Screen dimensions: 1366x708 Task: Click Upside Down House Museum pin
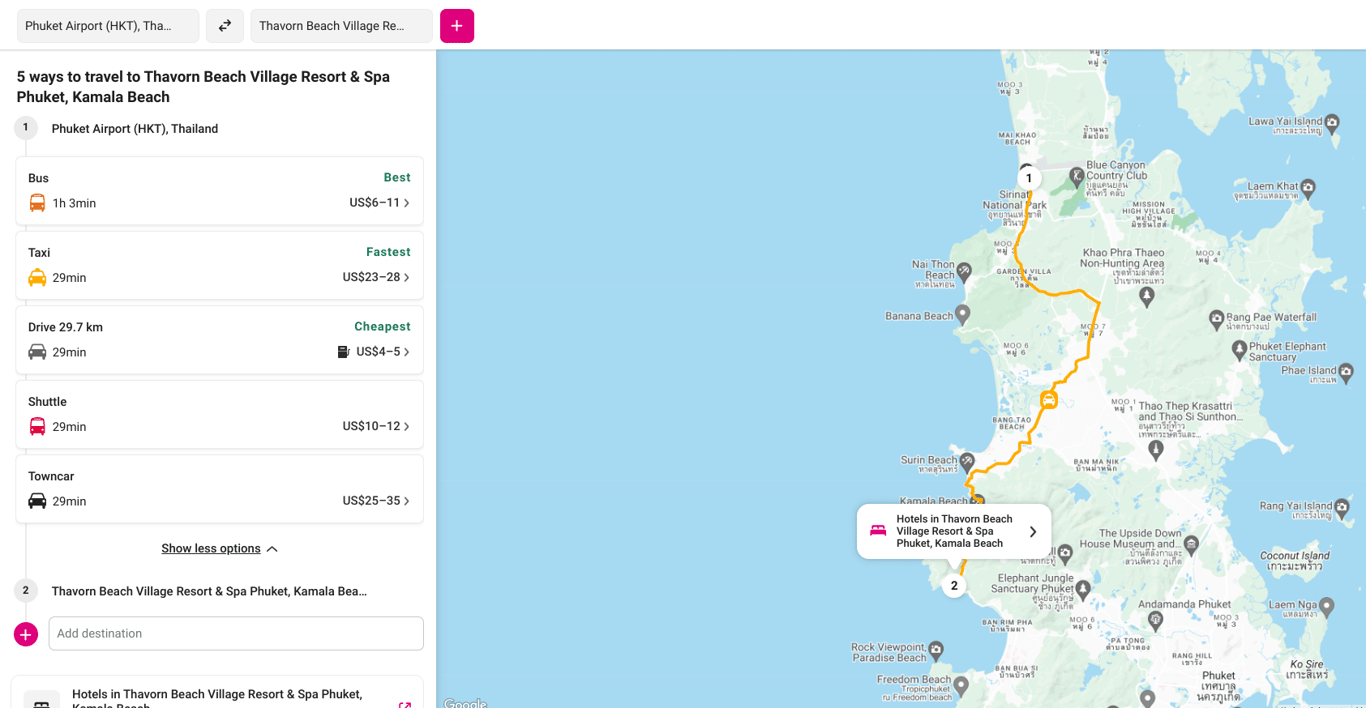click(x=1191, y=544)
